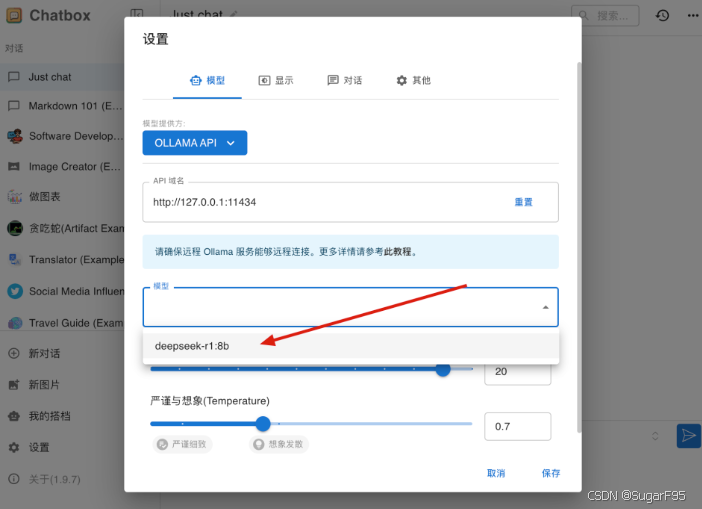Click 保存 to save settings
Image resolution: width=702 pixels, height=509 pixels.
click(x=551, y=473)
